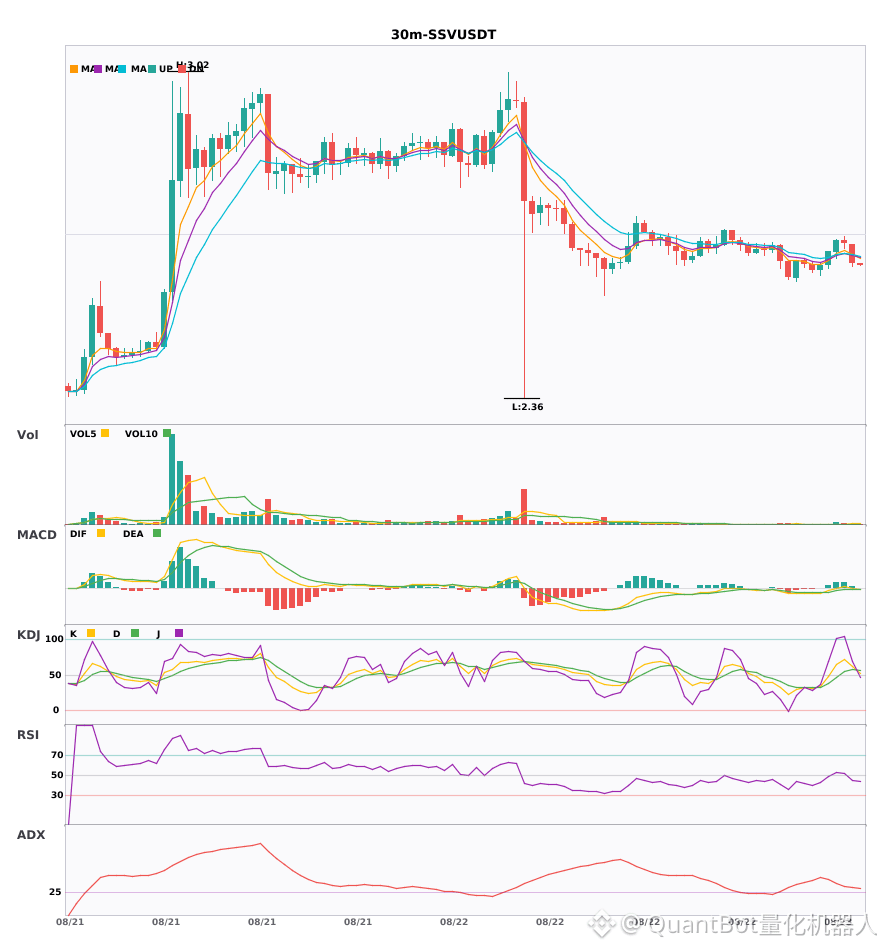
Task: Click the DIF legend text
Action: (78, 534)
